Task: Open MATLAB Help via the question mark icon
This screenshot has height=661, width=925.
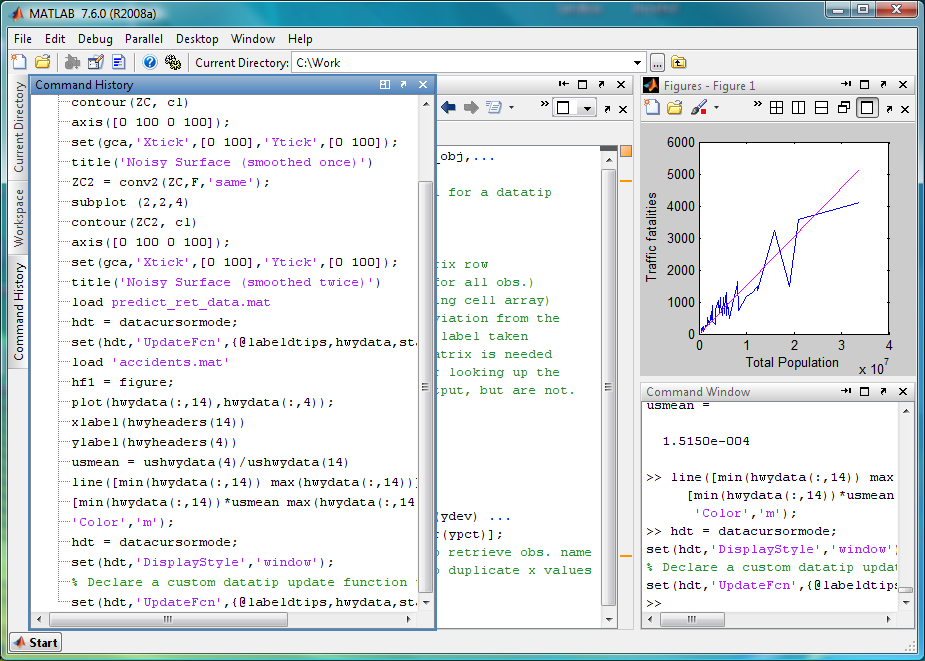Action: 150,62
